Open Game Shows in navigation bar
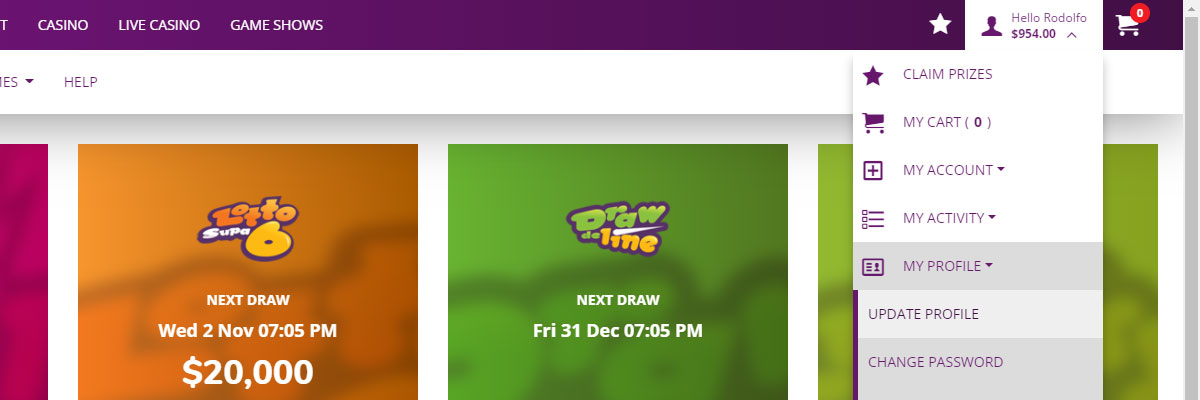 276,25
